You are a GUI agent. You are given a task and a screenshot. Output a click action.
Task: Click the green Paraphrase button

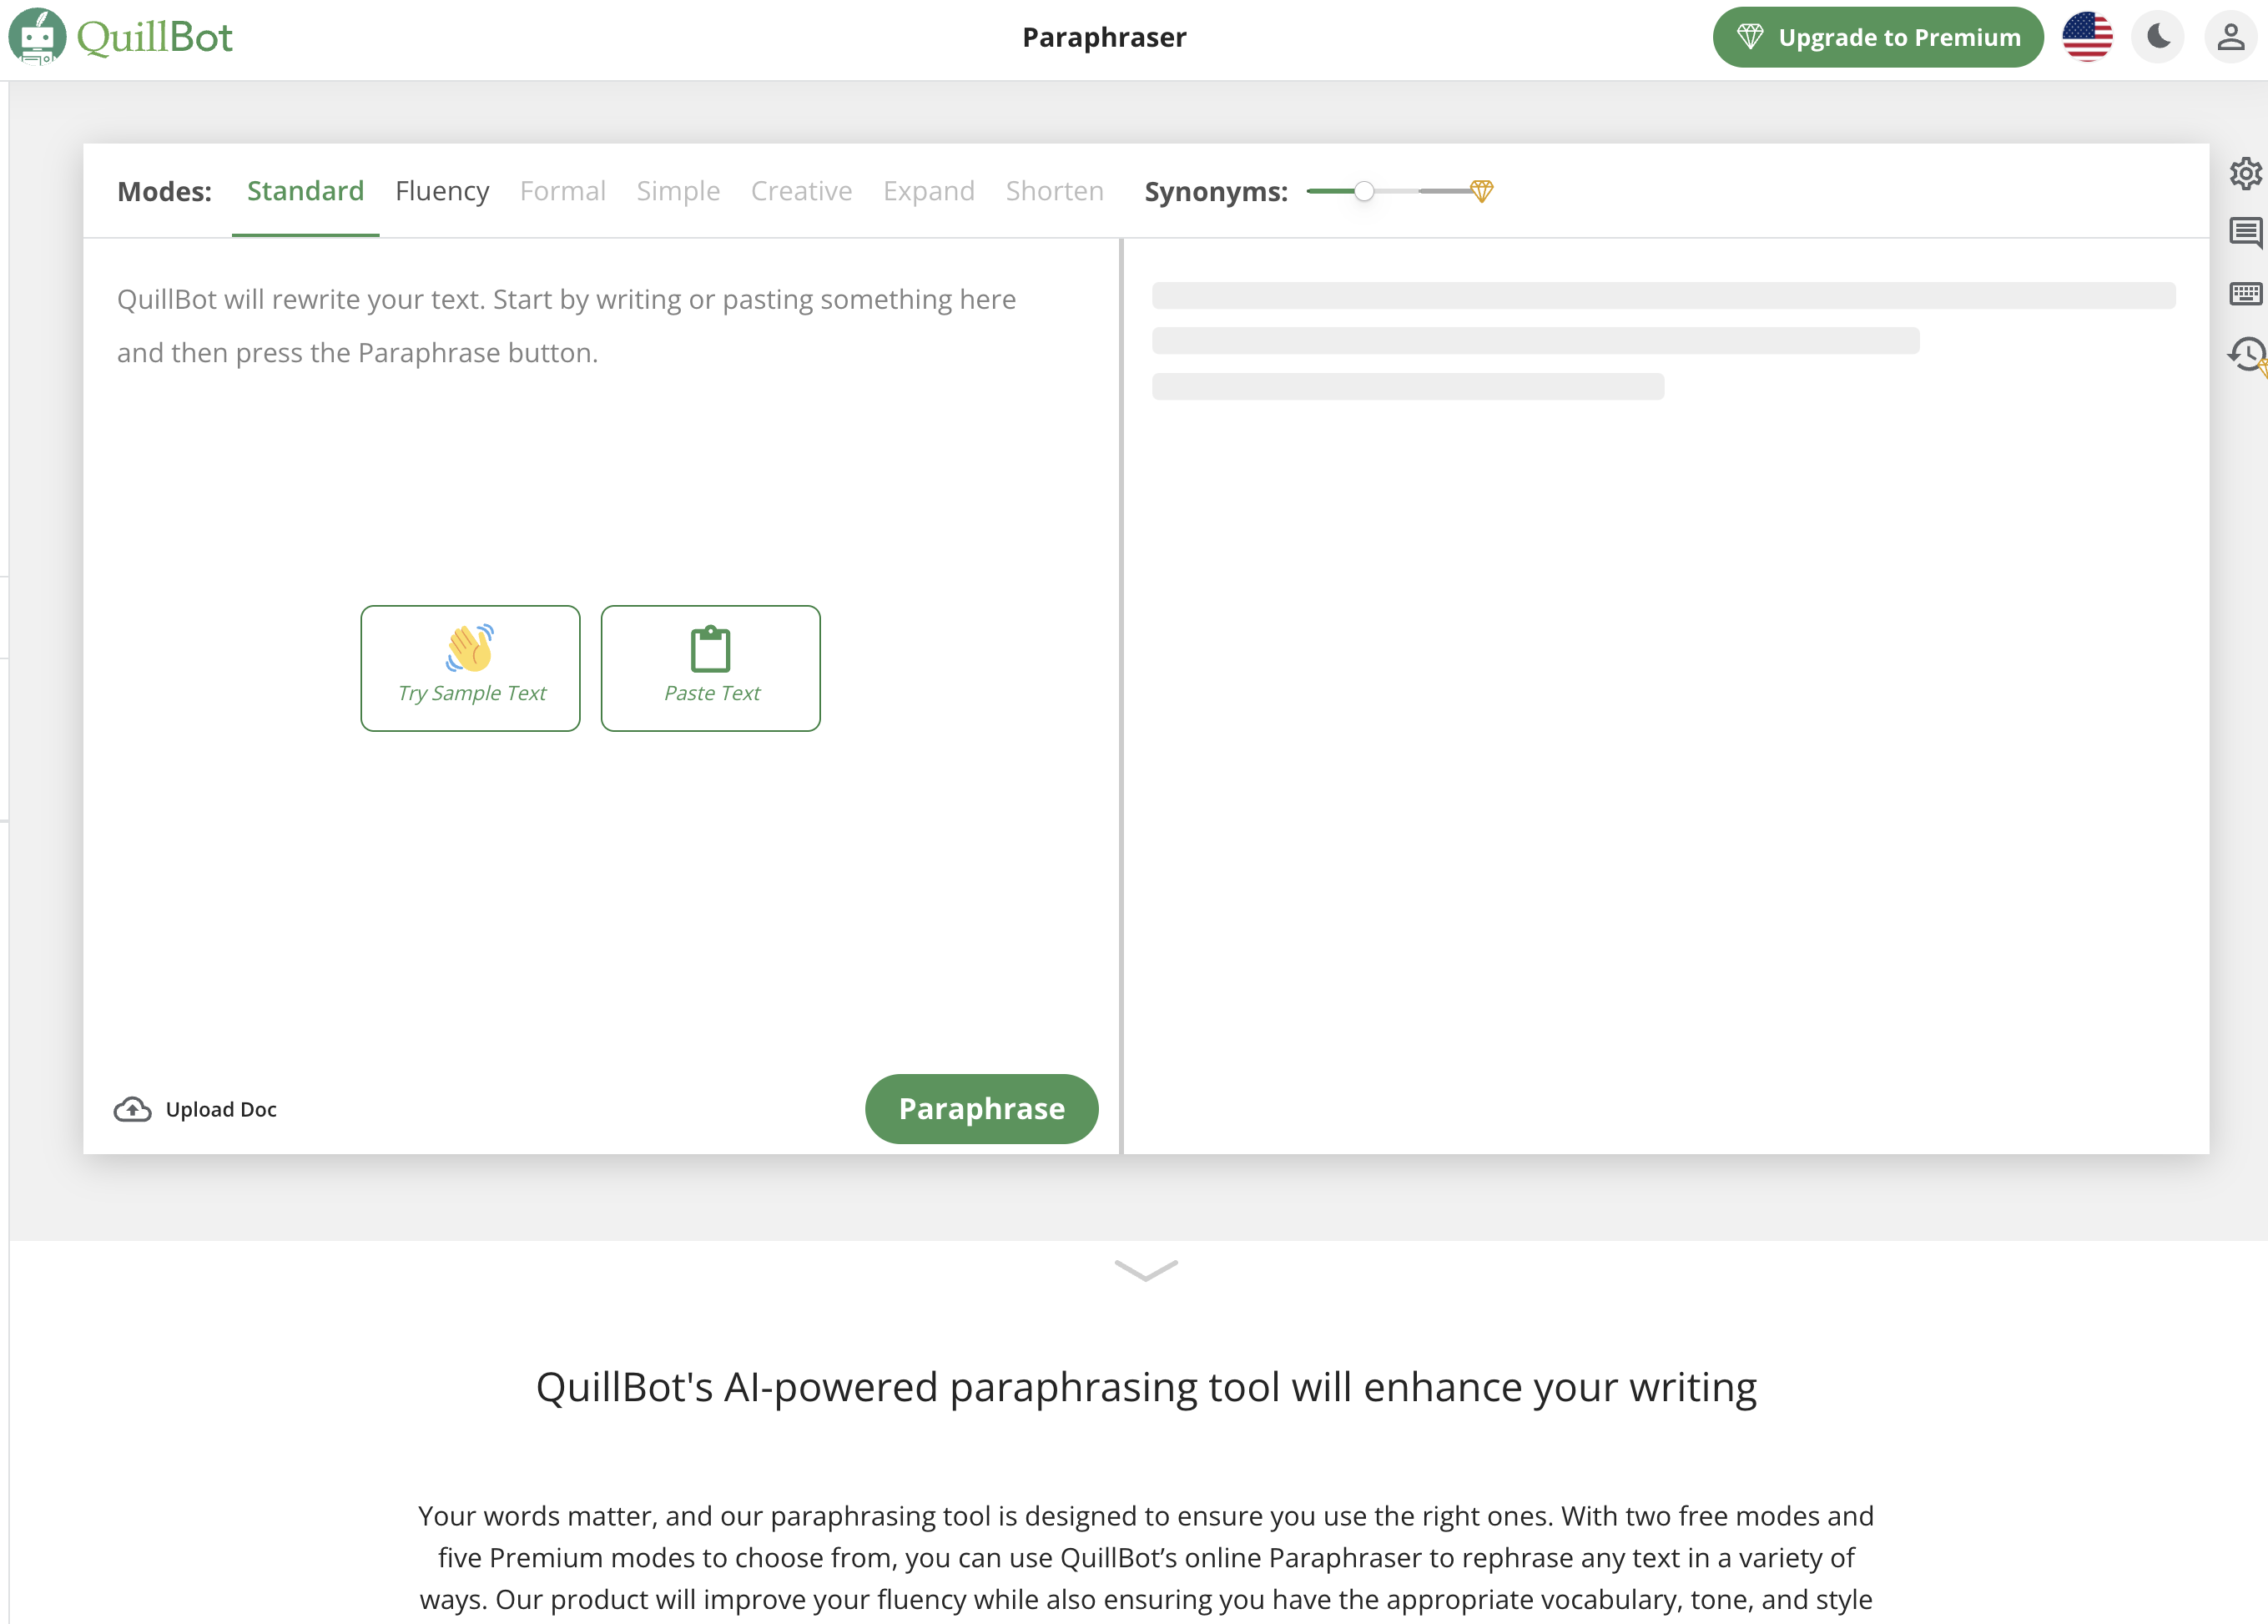(981, 1108)
